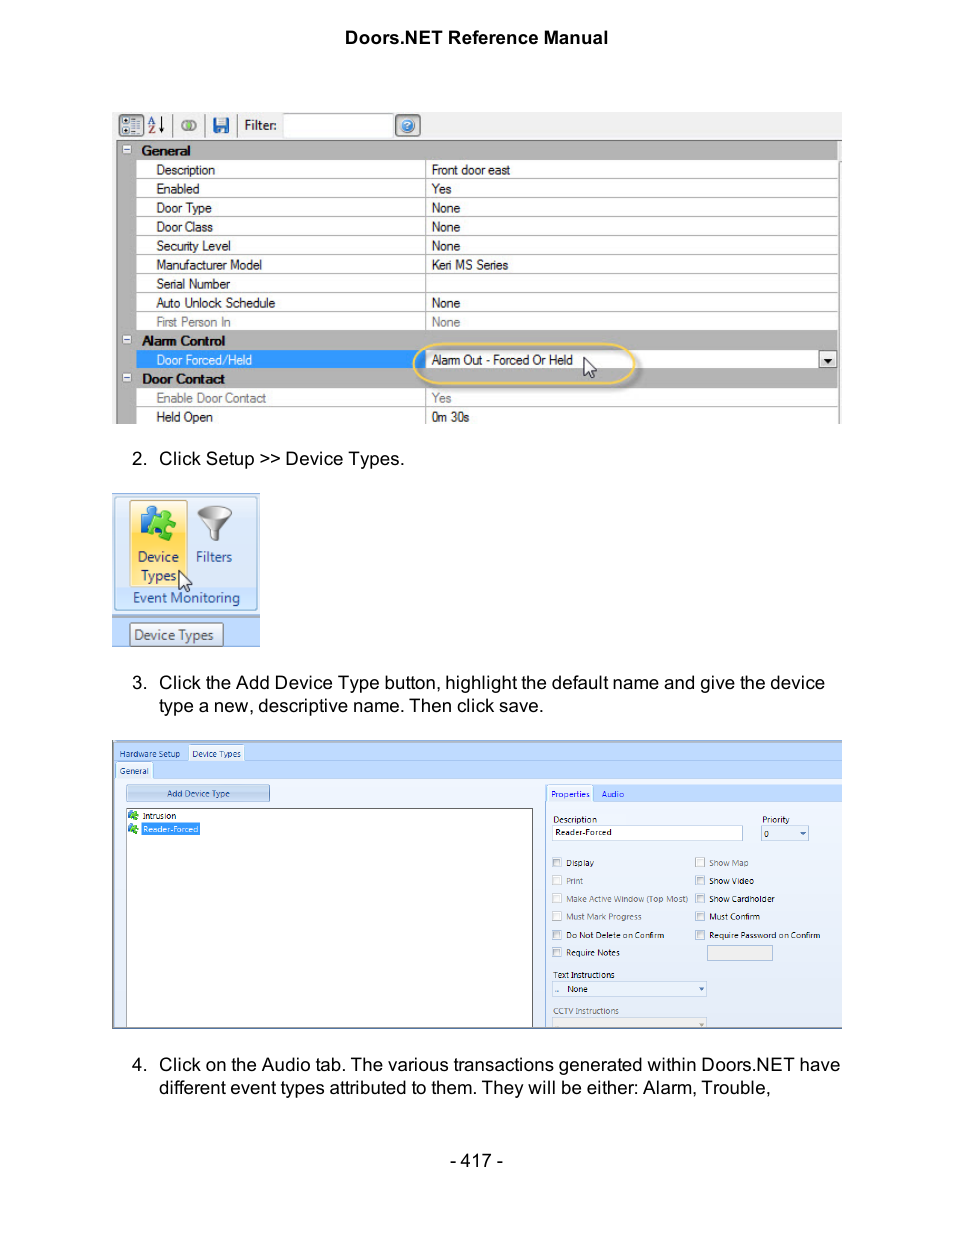The image size is (954, 1235).
Task: Check Require Password on Confirm
Action: [x=700, y=935]
